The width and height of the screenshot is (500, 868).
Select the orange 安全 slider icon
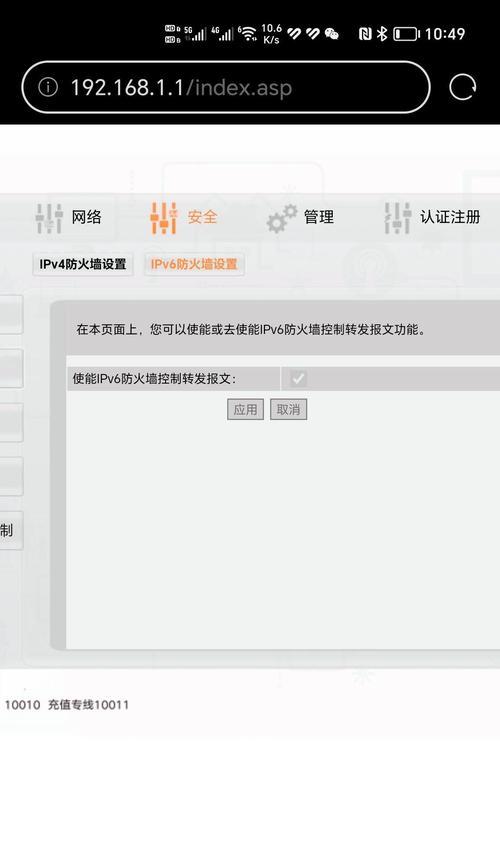point(164,218)
